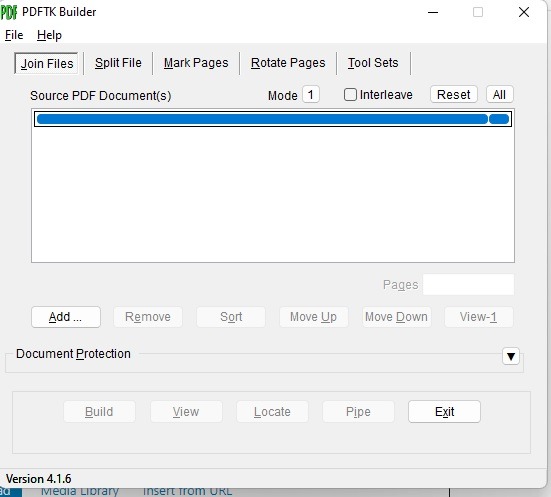Click the Remove button
This screenshot has height=497, width=551.
coord(148,317)
